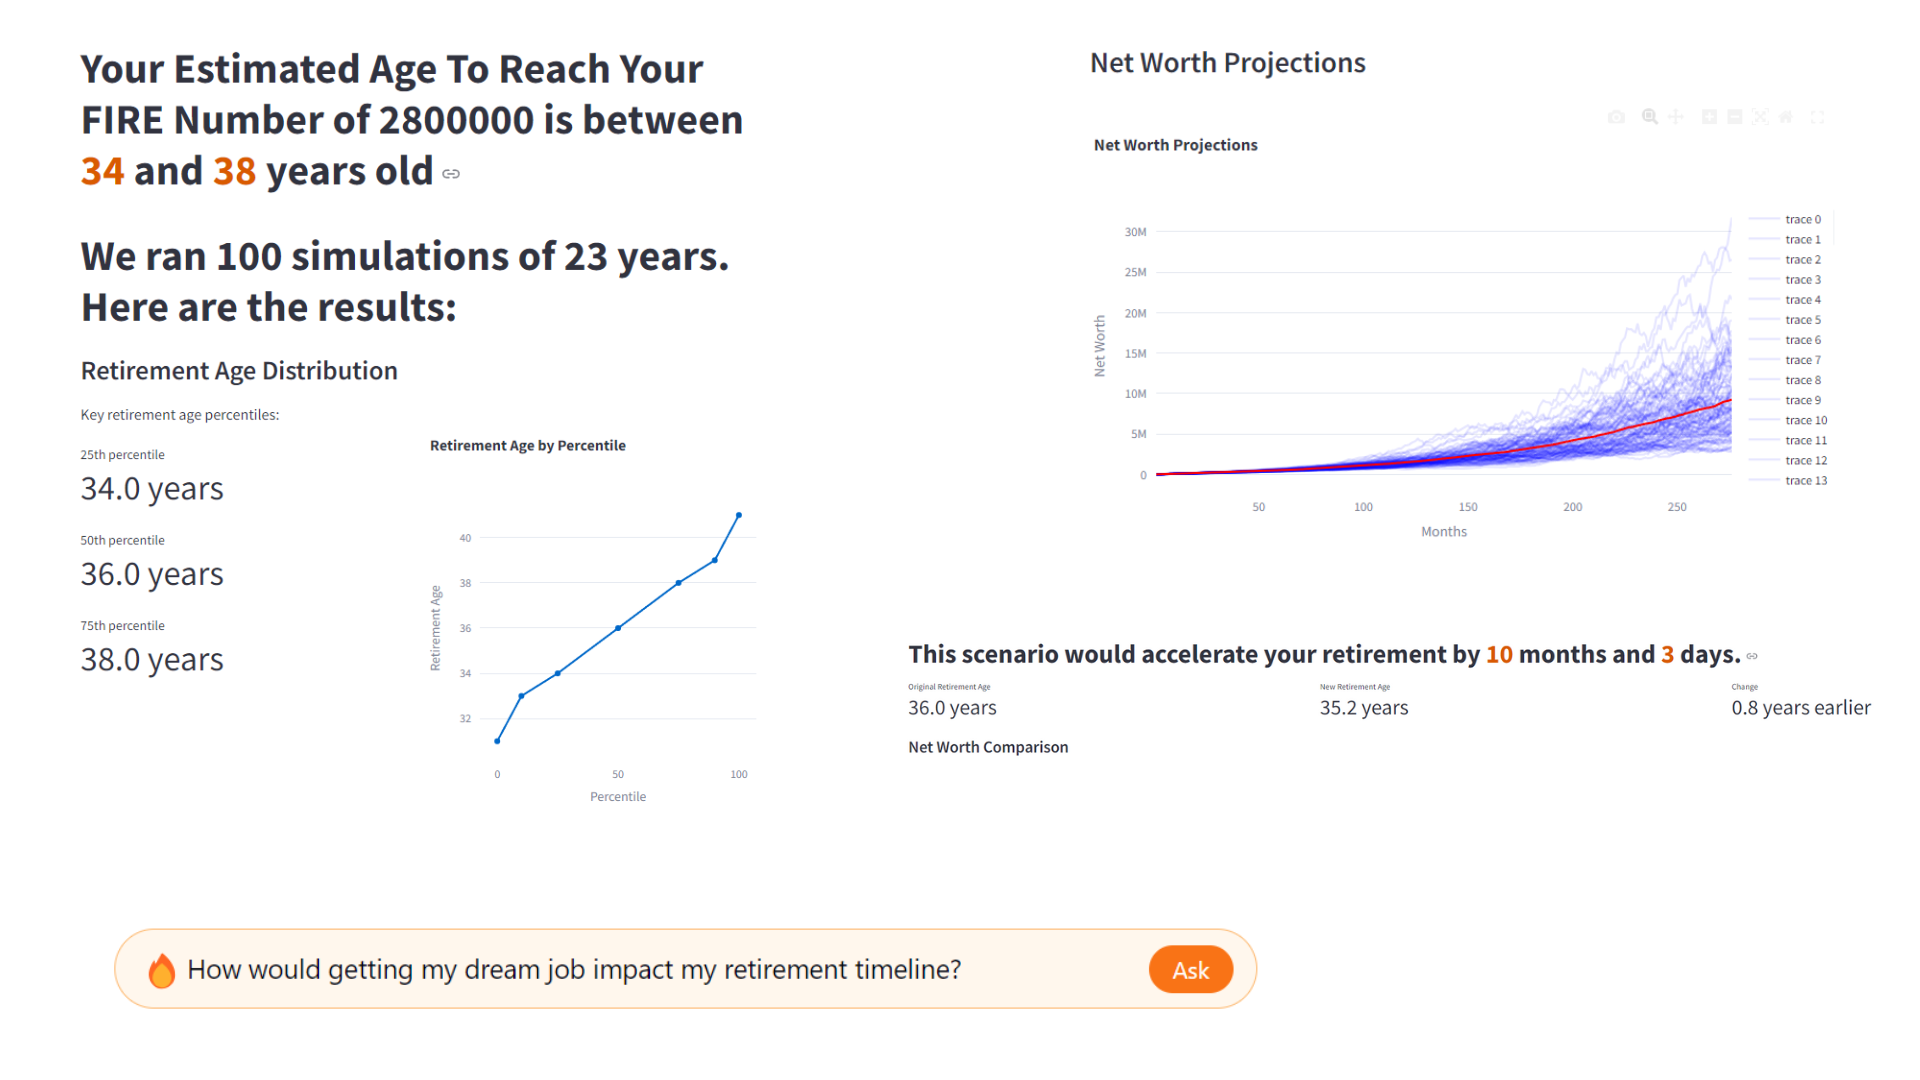Screen dimensions: 1920x1080
Task: Copy anchor link after retirement acceleration heading
Action: [x=1752, y=656]
